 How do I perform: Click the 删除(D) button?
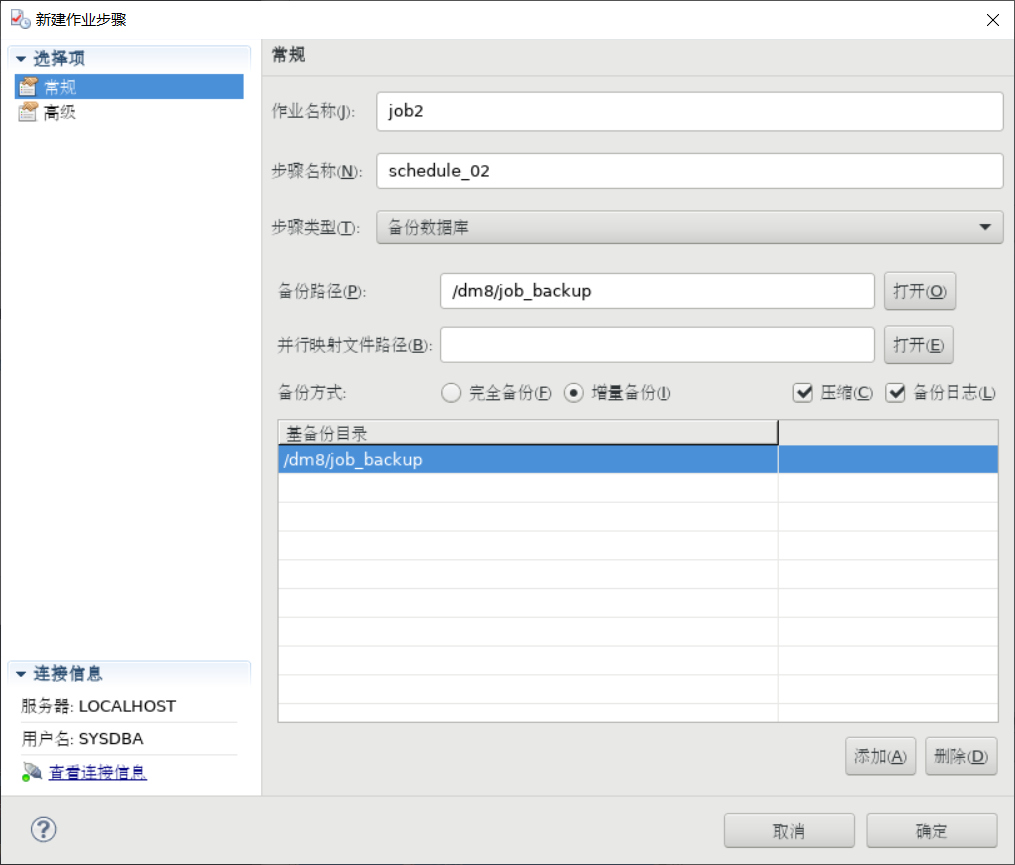[x=960, y=756]
